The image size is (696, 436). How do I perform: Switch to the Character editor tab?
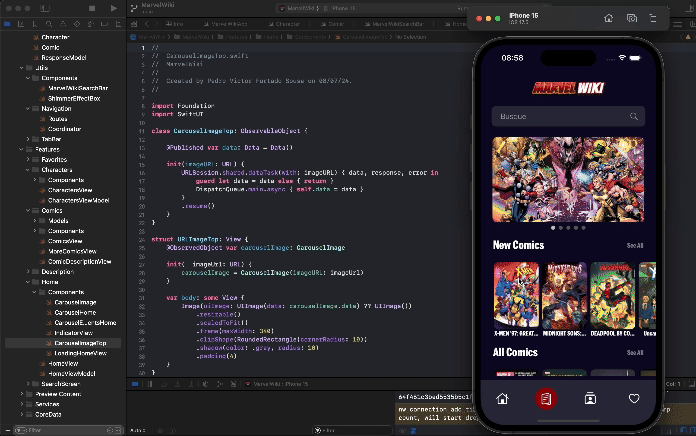pyautogui.click(x=284, y=24)
